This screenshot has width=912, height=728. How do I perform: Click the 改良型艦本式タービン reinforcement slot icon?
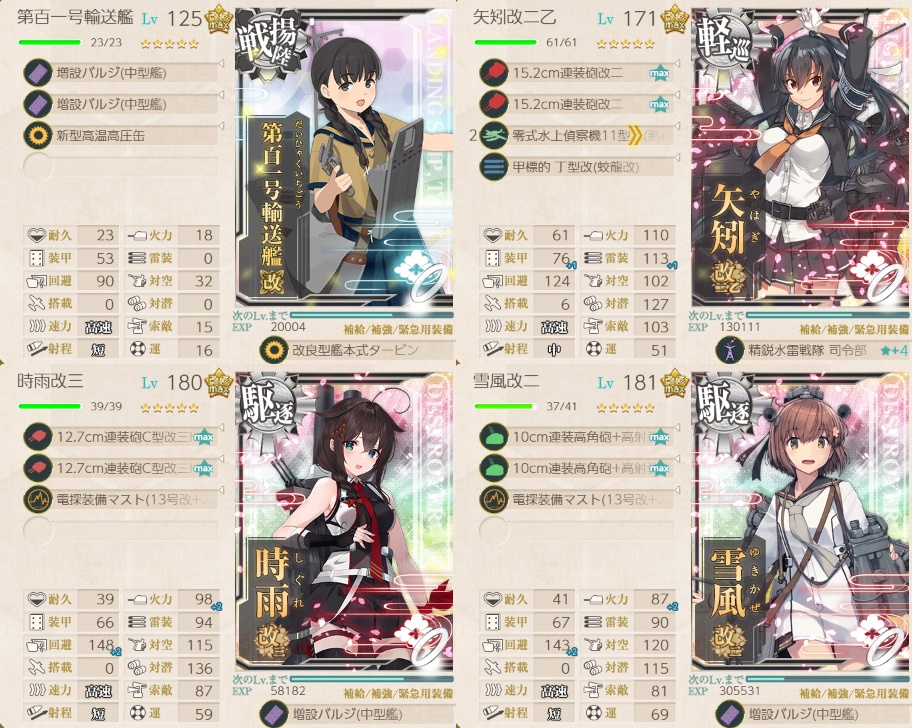[x=274, y=350]
